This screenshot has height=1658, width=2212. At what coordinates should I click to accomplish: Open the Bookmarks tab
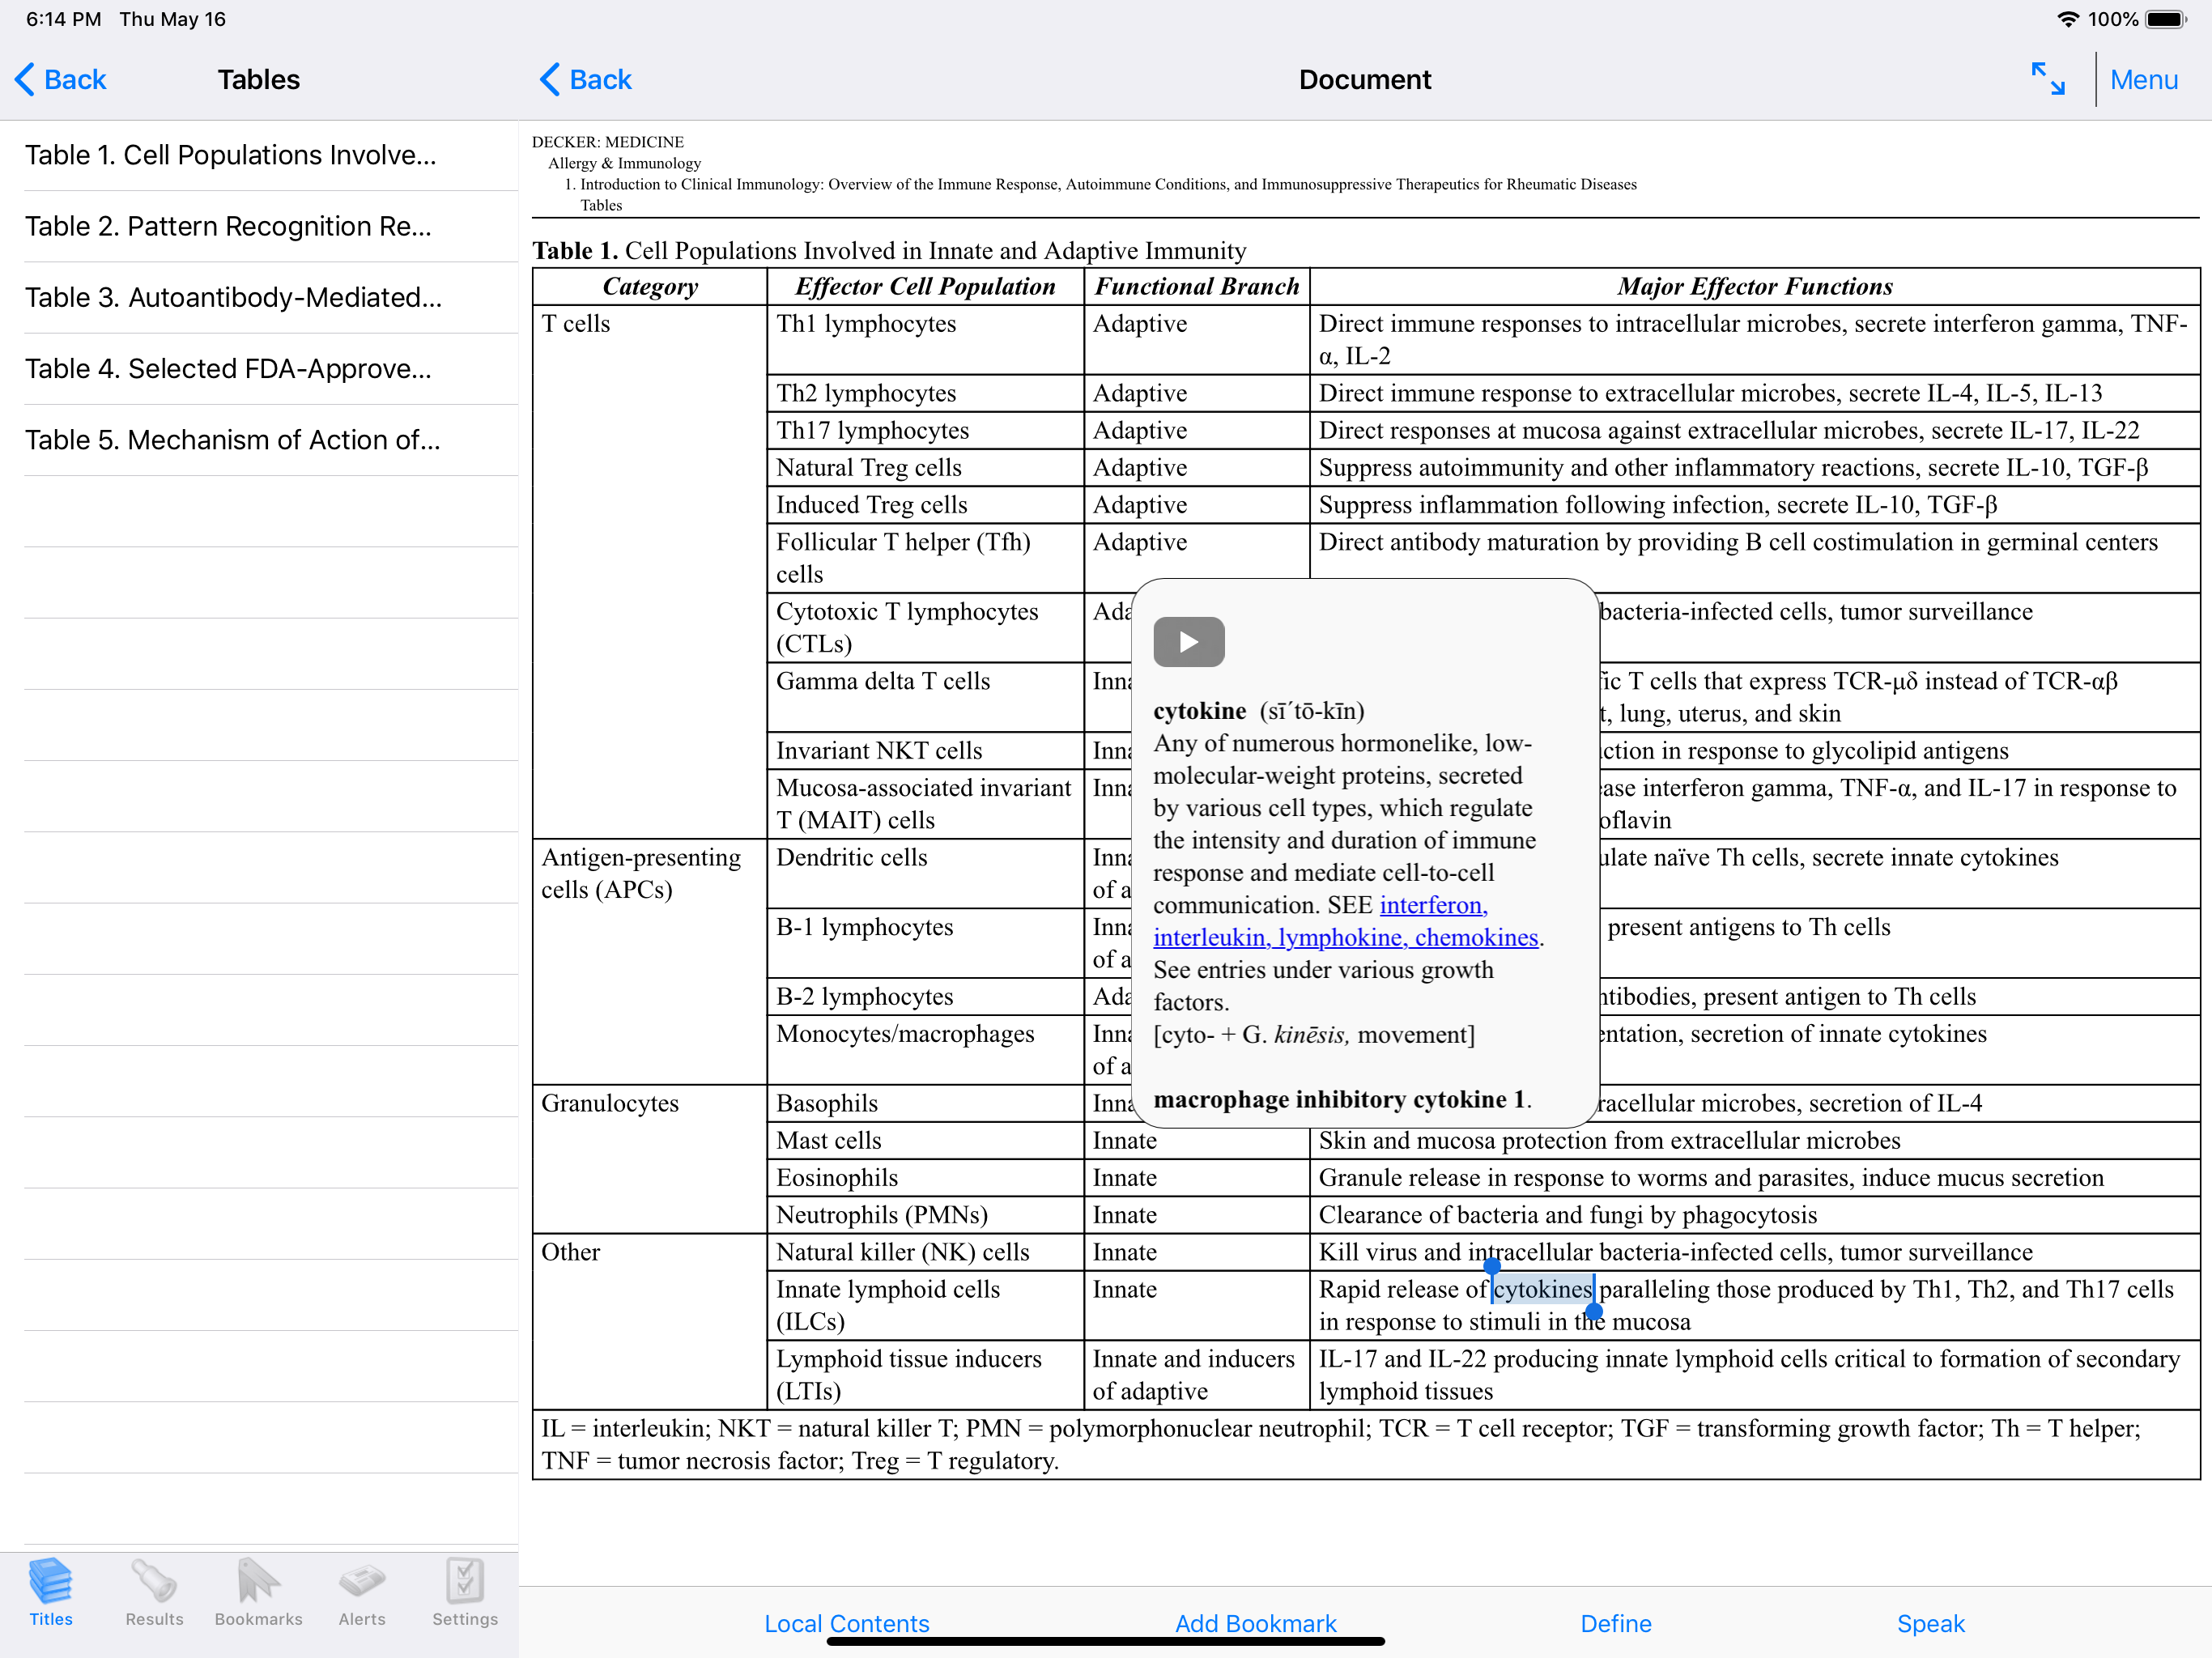258,1592
